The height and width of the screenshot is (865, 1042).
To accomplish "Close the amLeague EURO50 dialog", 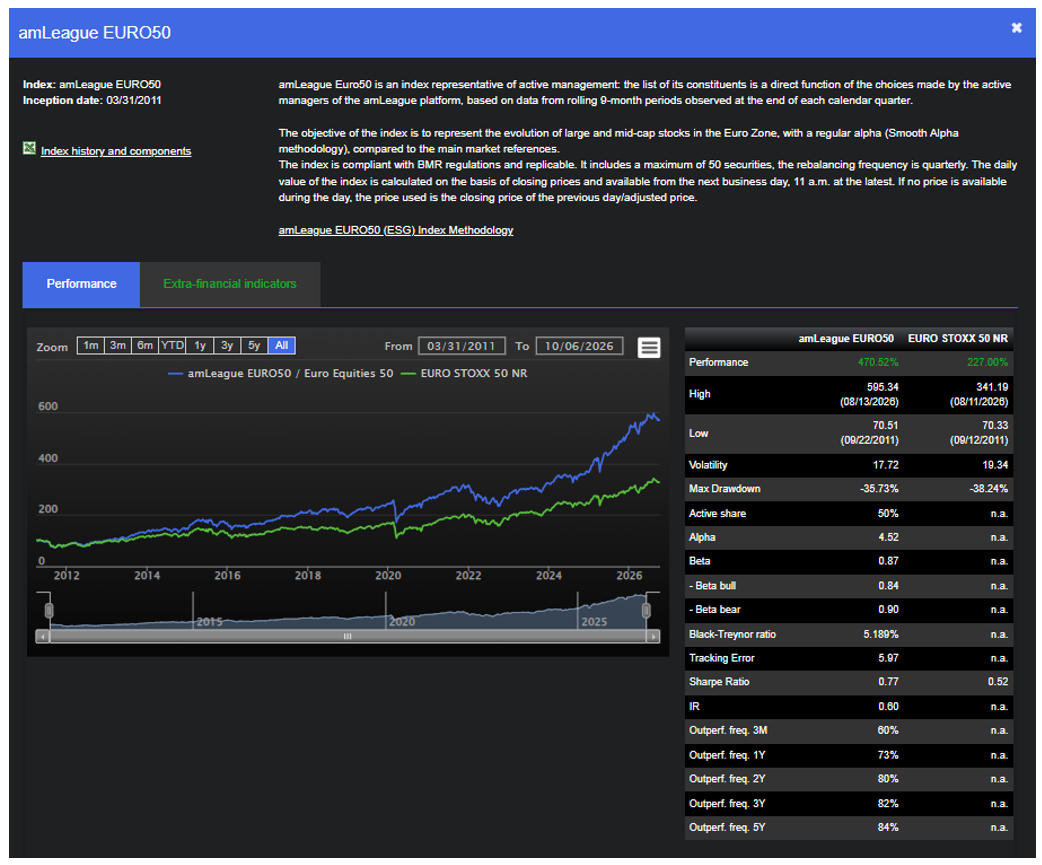I will (1016, 28).
